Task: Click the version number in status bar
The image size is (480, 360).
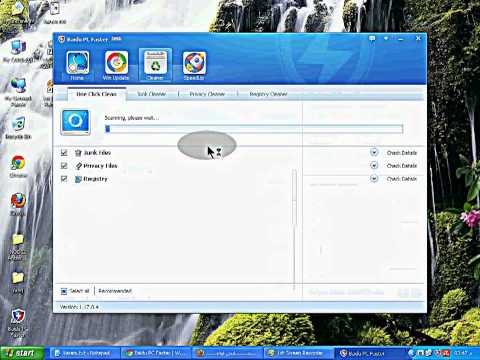Action: 79,307
